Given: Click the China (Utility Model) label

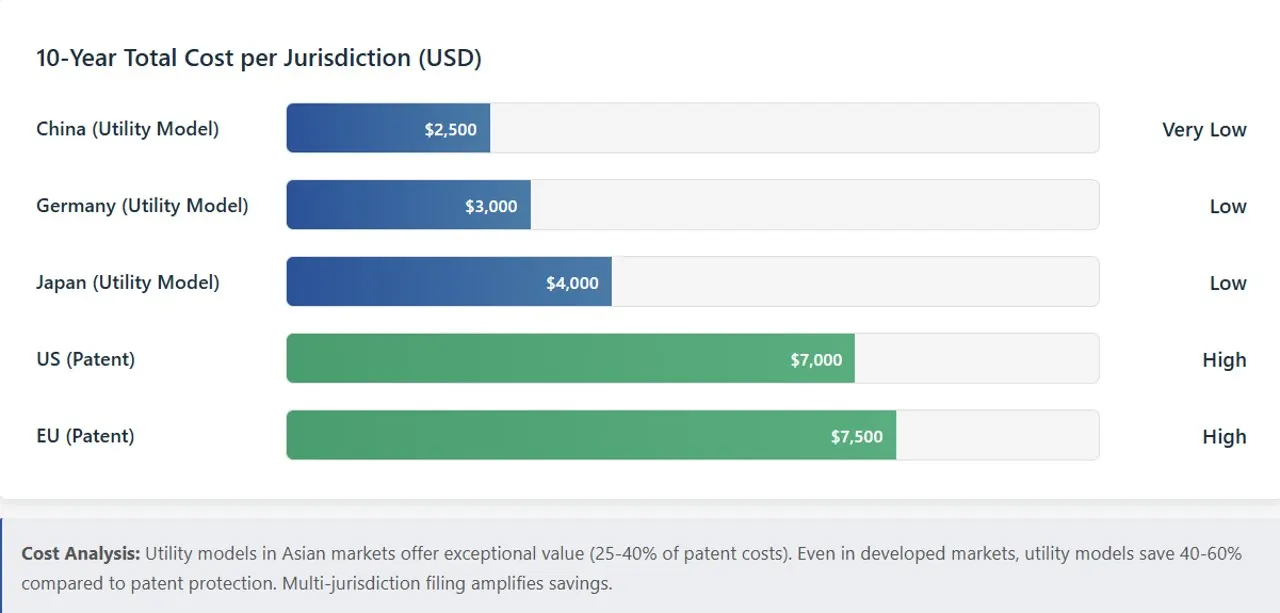Looking at the screenshot, I should coord(127,129).
